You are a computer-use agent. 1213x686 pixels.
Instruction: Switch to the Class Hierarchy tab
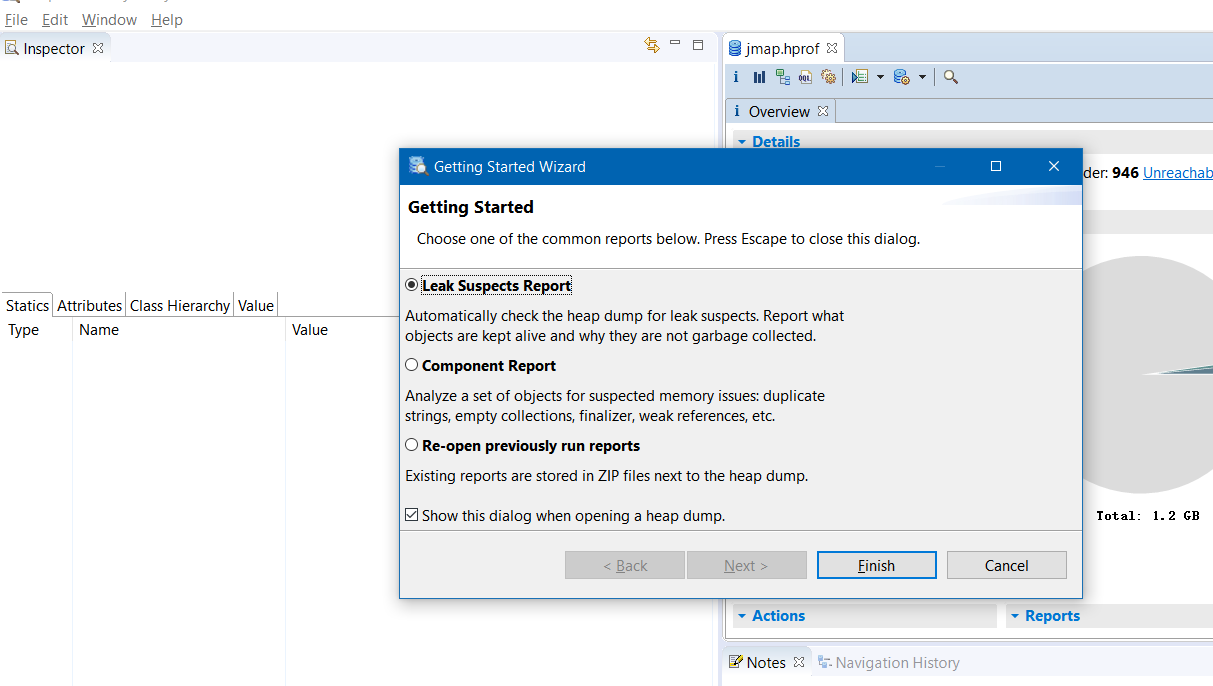pyautogui.click(x=180, y=306)
